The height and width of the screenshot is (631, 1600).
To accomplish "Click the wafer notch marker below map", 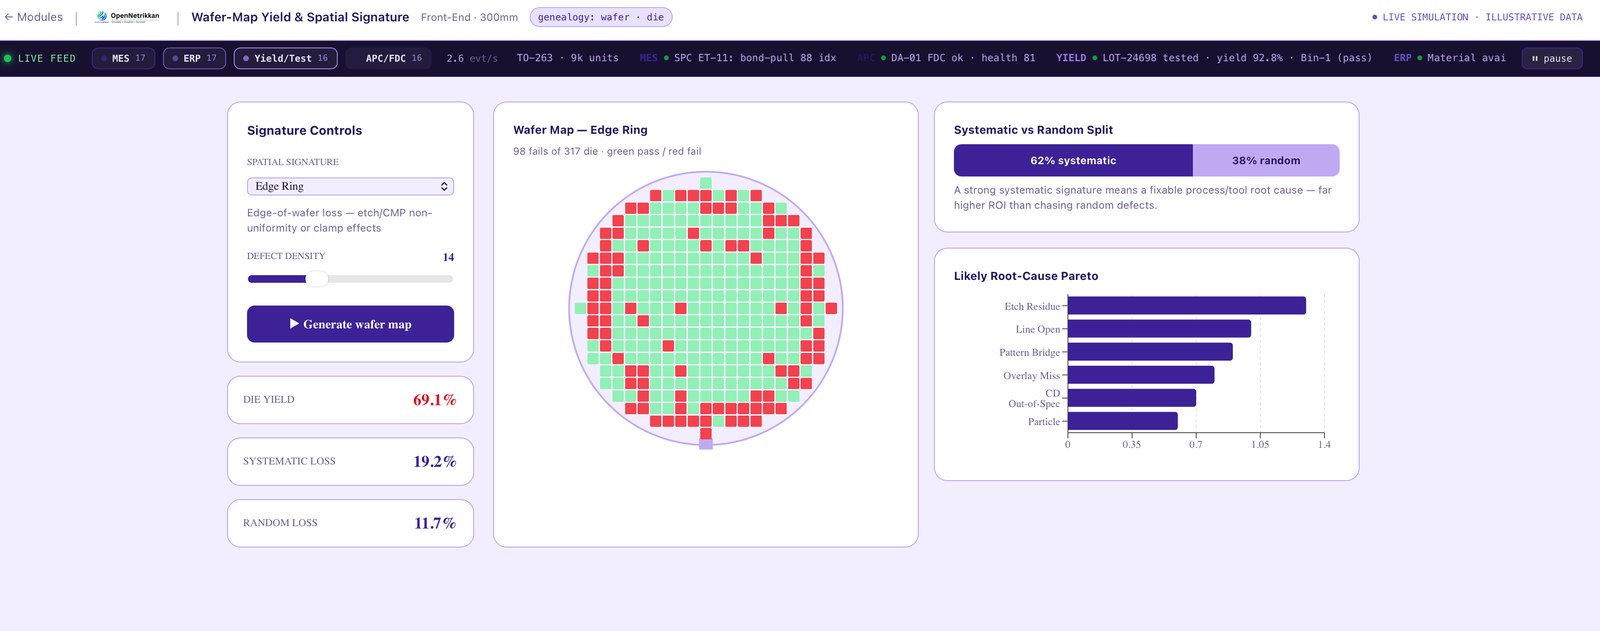I will [x=706, y=444].
